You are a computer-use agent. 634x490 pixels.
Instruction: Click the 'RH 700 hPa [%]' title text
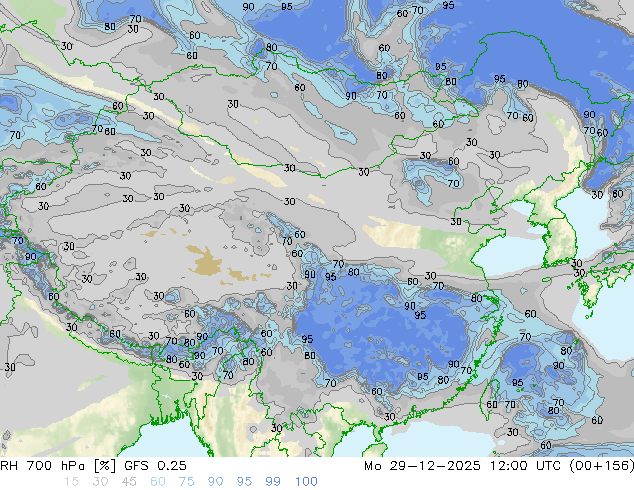(x=58, y=466)
